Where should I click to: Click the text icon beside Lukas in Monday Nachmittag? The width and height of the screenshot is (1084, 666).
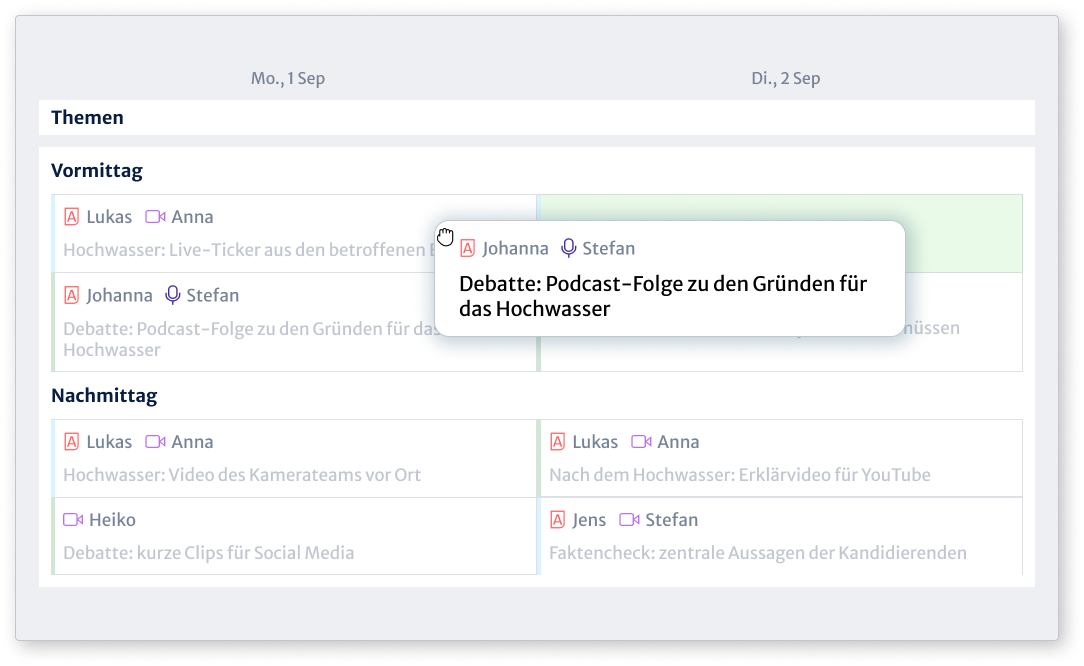(71, 441)
